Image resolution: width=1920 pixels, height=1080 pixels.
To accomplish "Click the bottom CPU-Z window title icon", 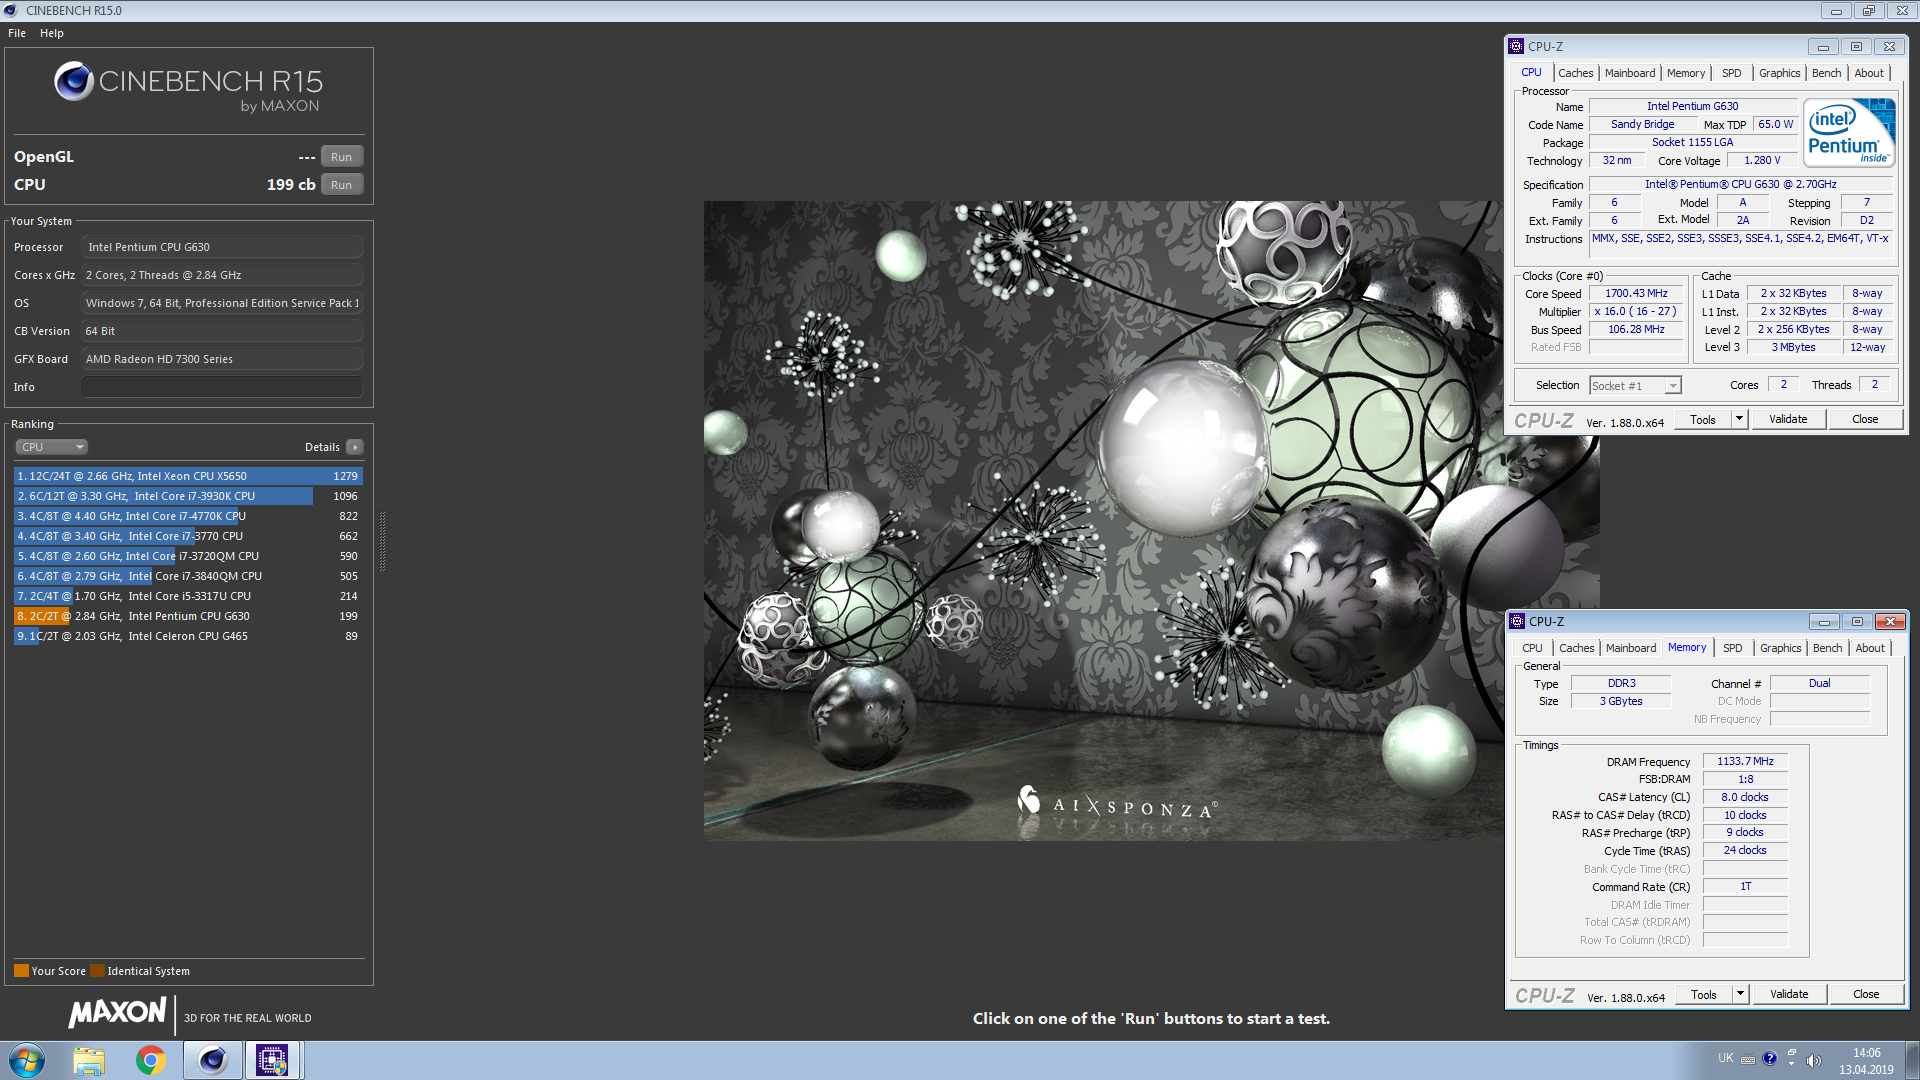I will coord(1517,621).
